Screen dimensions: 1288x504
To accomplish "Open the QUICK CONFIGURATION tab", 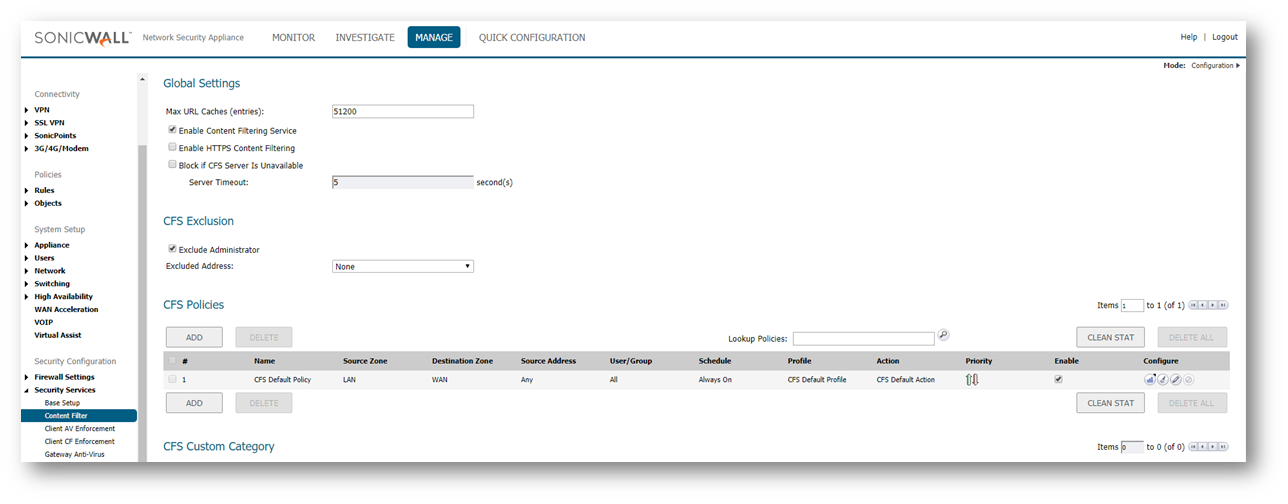I will coord(531,38).
